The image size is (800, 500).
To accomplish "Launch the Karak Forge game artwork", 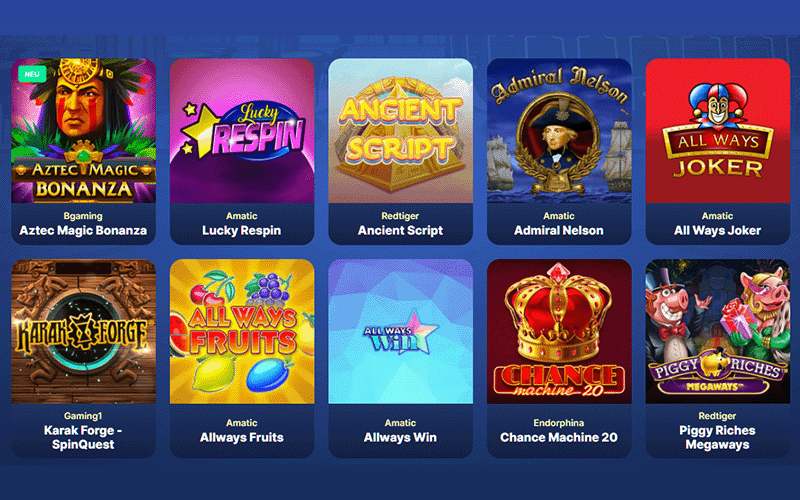I will (84, 332).
